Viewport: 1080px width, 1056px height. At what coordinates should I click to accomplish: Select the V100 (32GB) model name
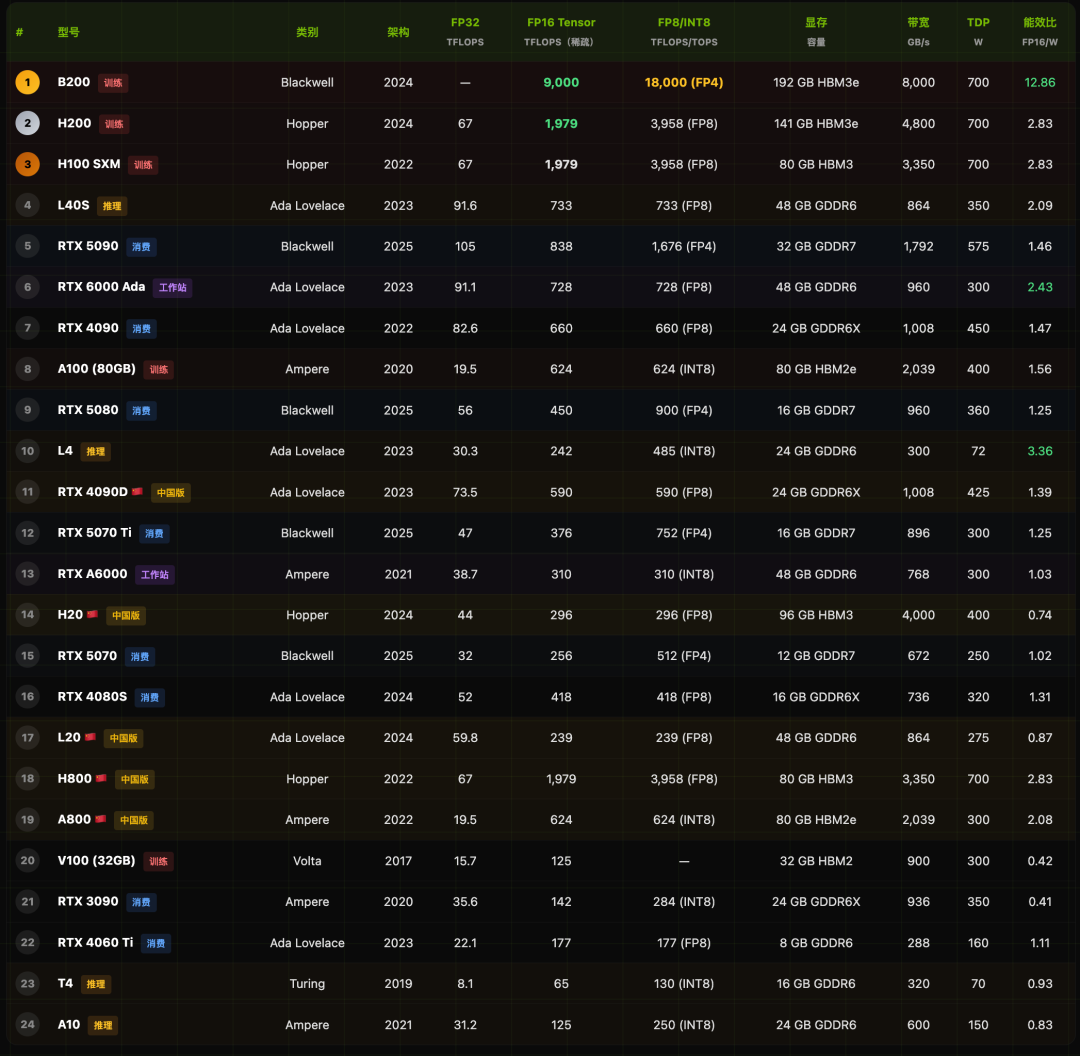96,860
